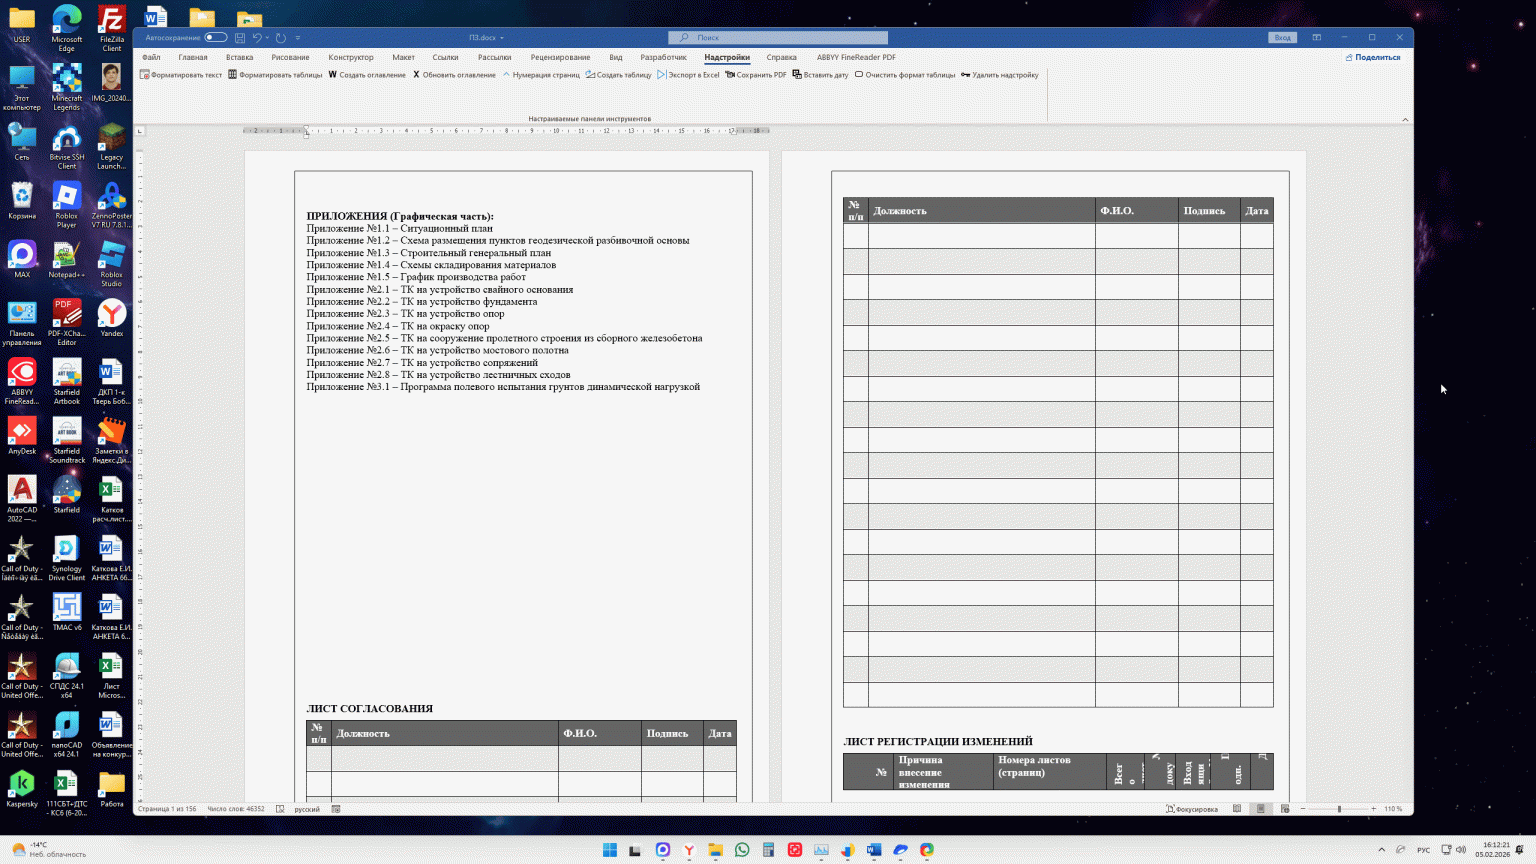The height and width of the screenshot is (864, 1536).
Task: Click the zoom slider in the status bar
Action: tap(1339, 809)
